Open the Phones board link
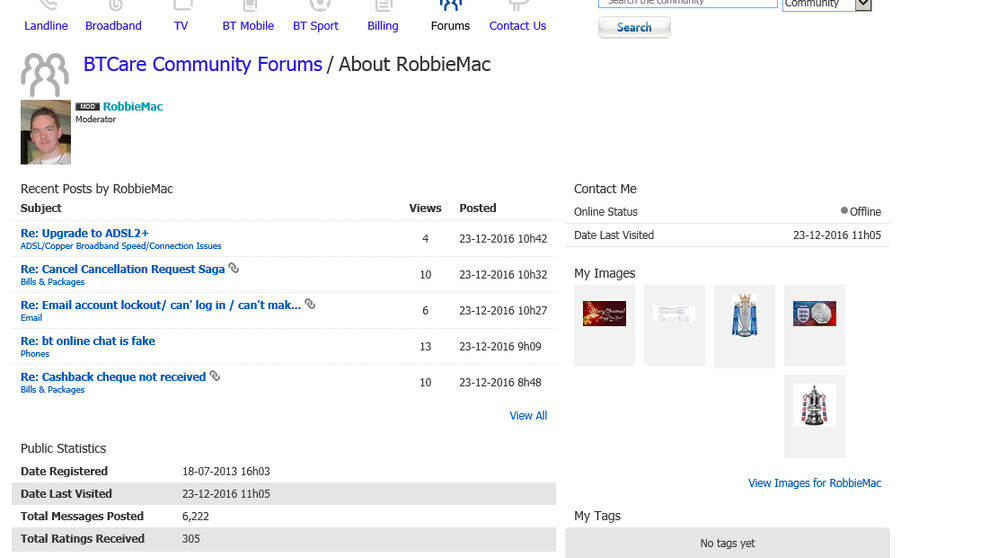Viewport: 998px width, 558px height. click(34, 354)
